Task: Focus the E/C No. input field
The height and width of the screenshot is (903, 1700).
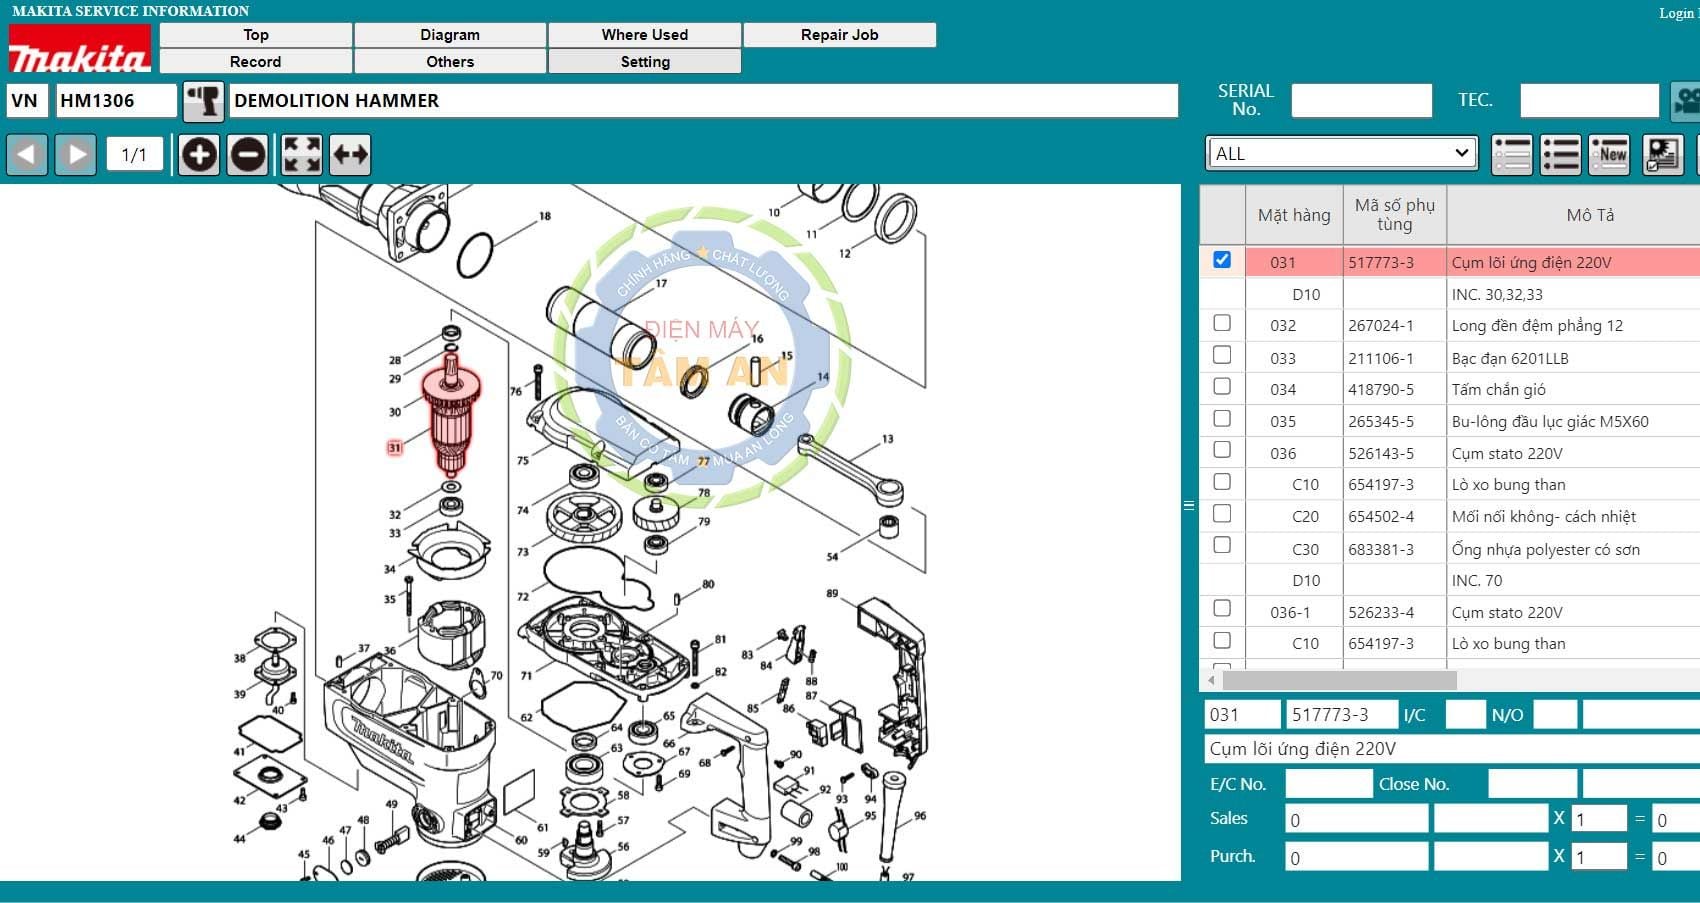Action: (x=1329, y=784)
